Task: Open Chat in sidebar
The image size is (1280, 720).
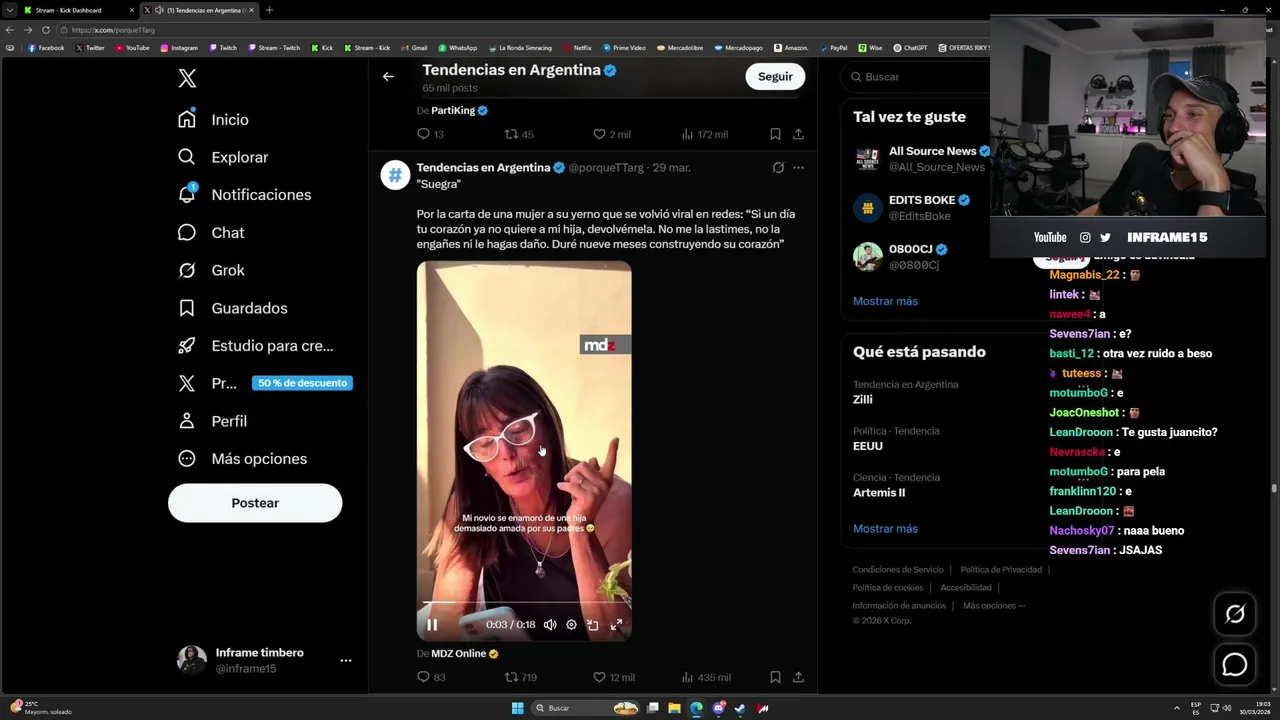Action: pos(211,232)
